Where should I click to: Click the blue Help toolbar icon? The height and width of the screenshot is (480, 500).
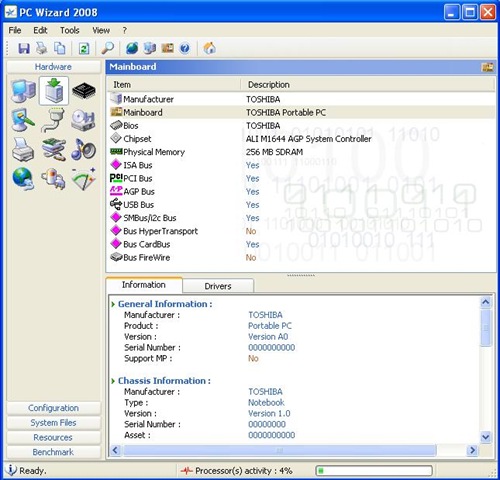click(185, 49)
